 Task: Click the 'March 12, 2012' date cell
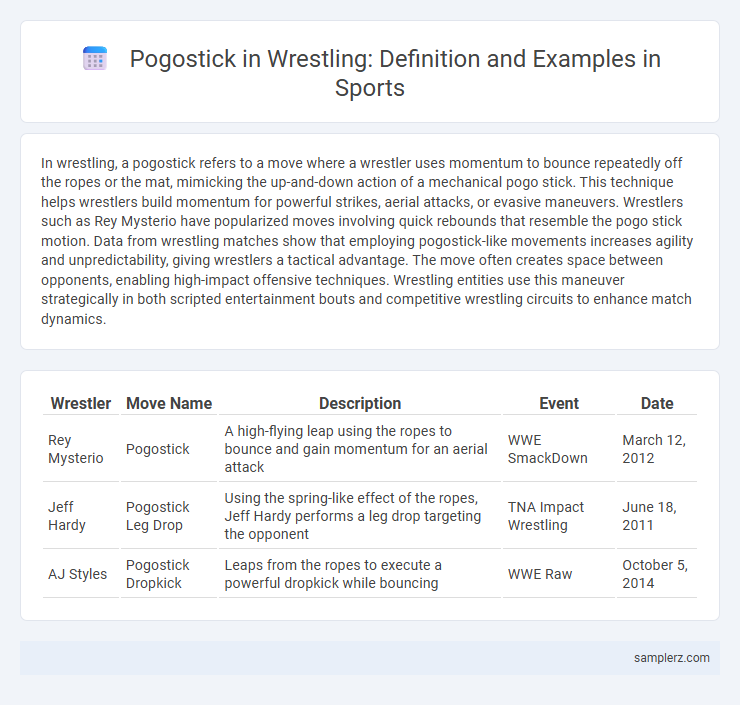tap(657, 449)
